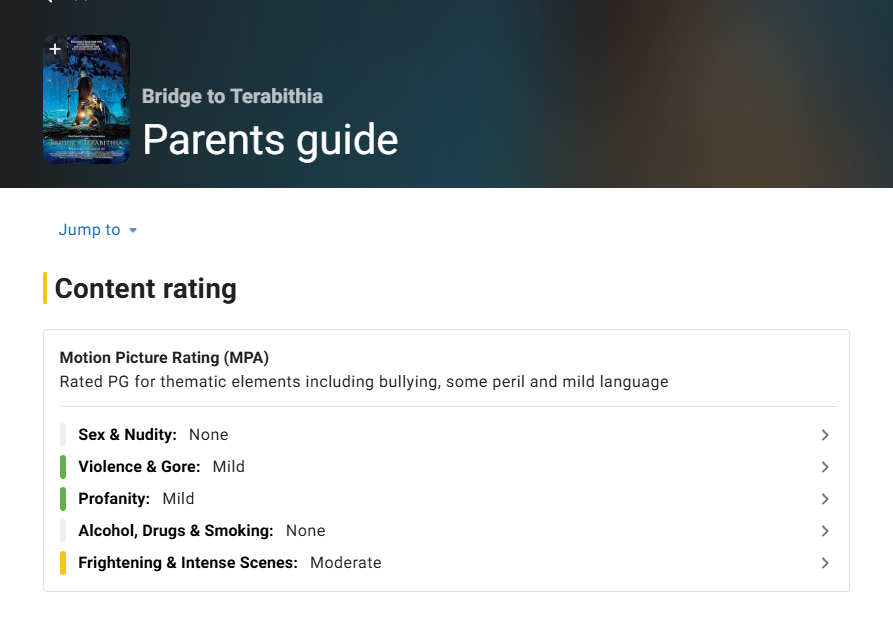Click the chevron on the Sex & Nudity row

(x=825, y=435)
